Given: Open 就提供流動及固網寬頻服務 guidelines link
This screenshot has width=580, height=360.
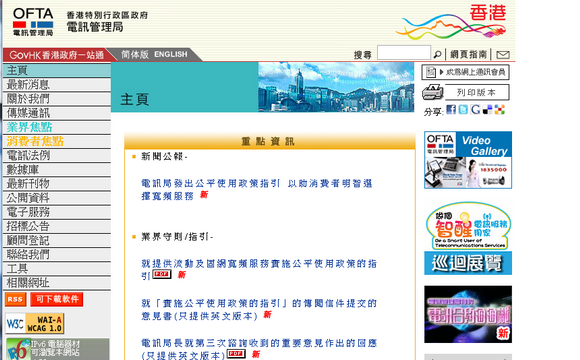Looking at the screenshot, I should pos(259,269).
